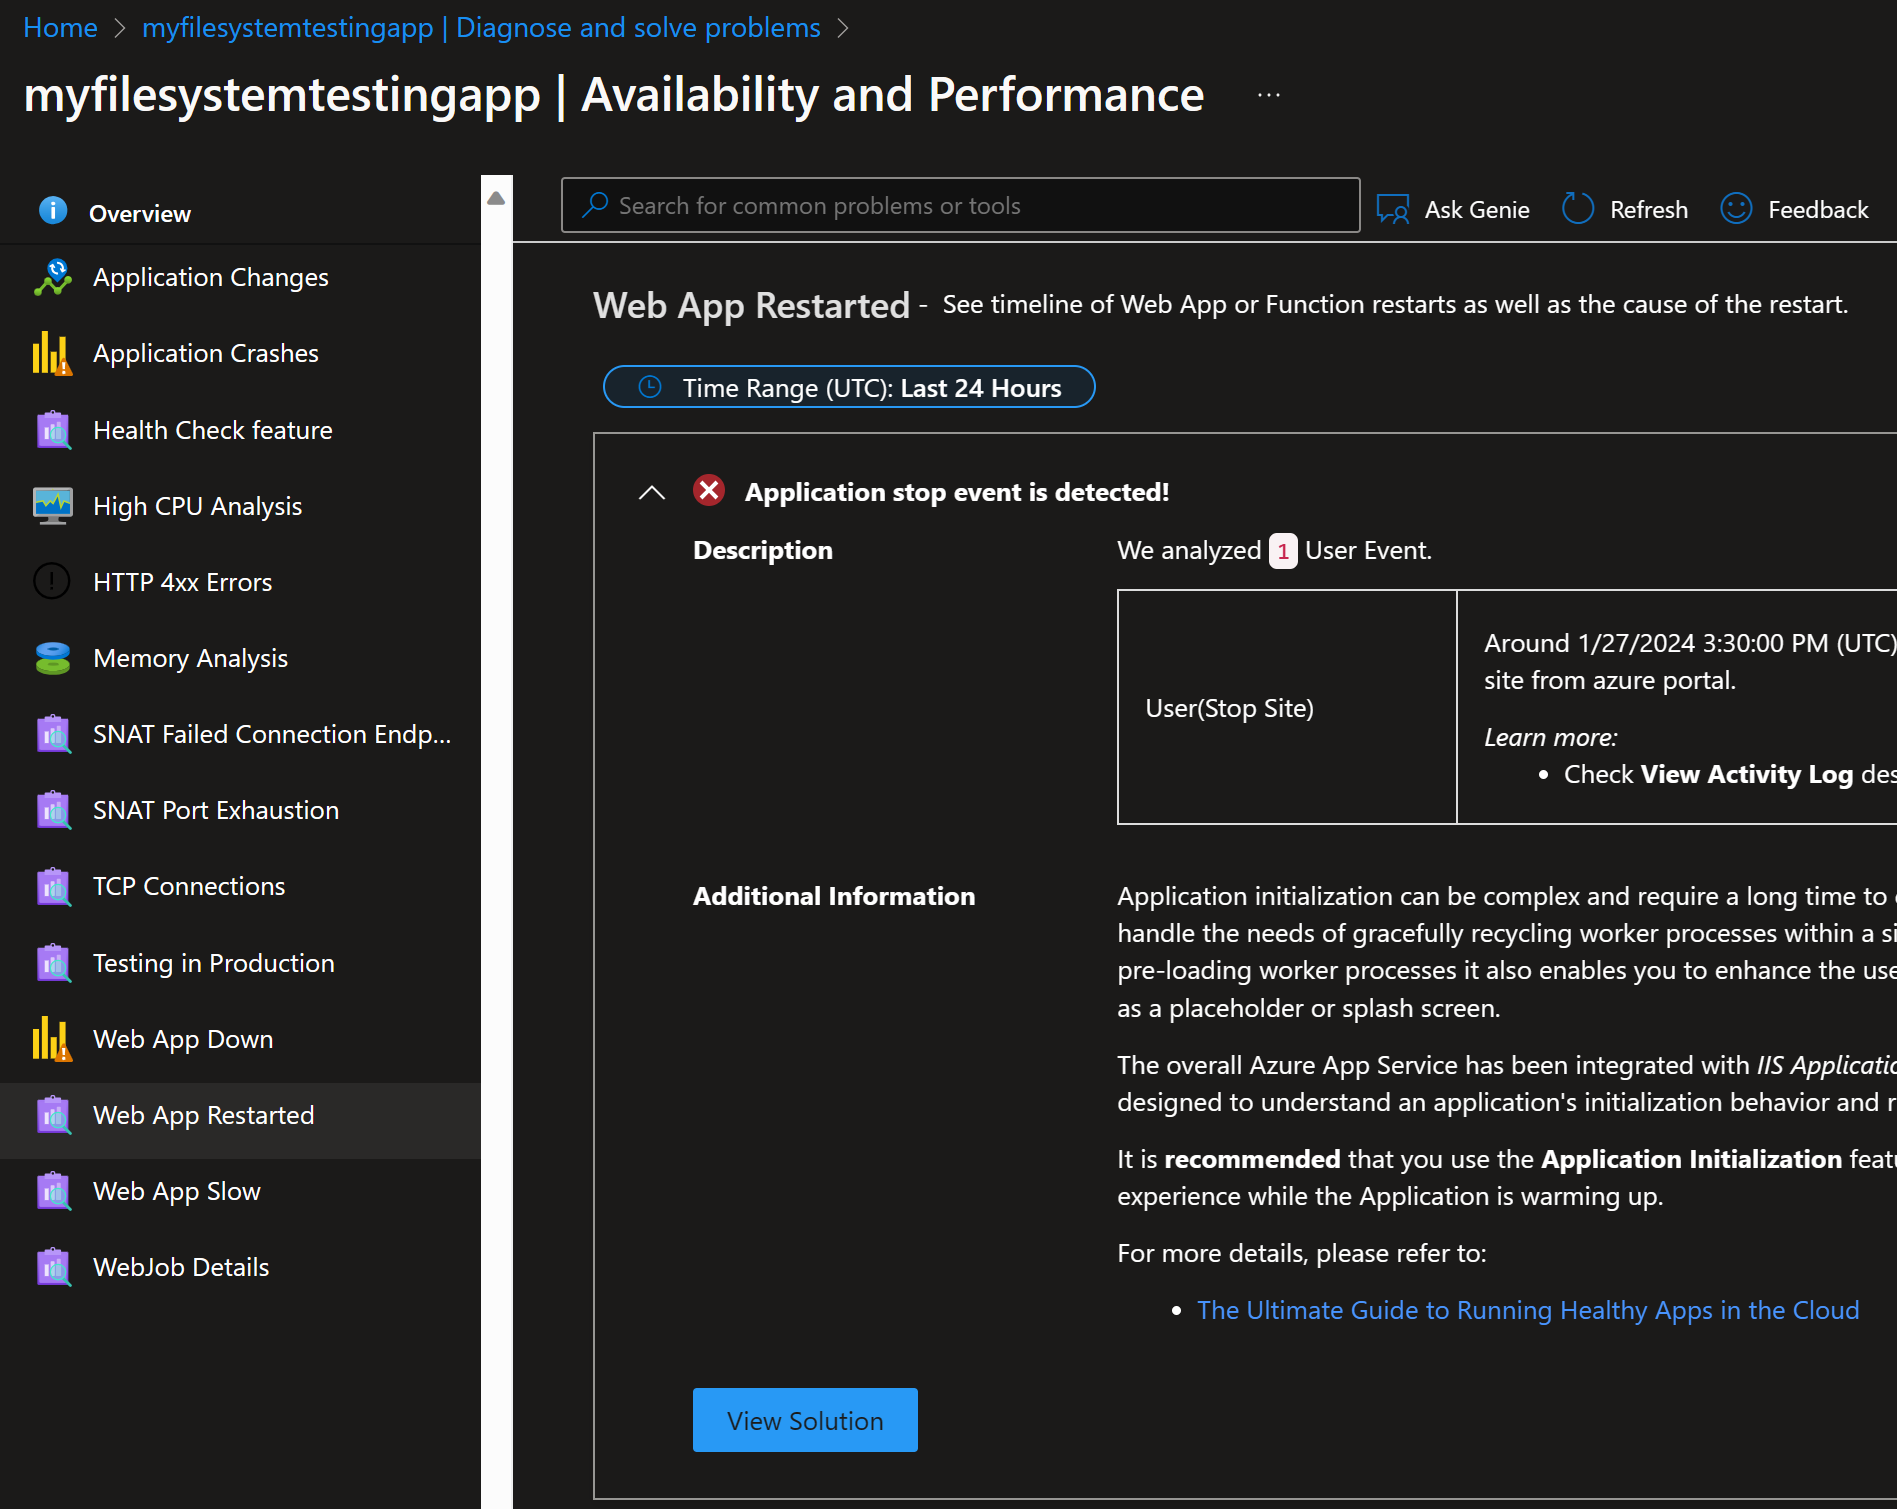Click the HTTP 4xx Errors warning icon

[52, 582]
